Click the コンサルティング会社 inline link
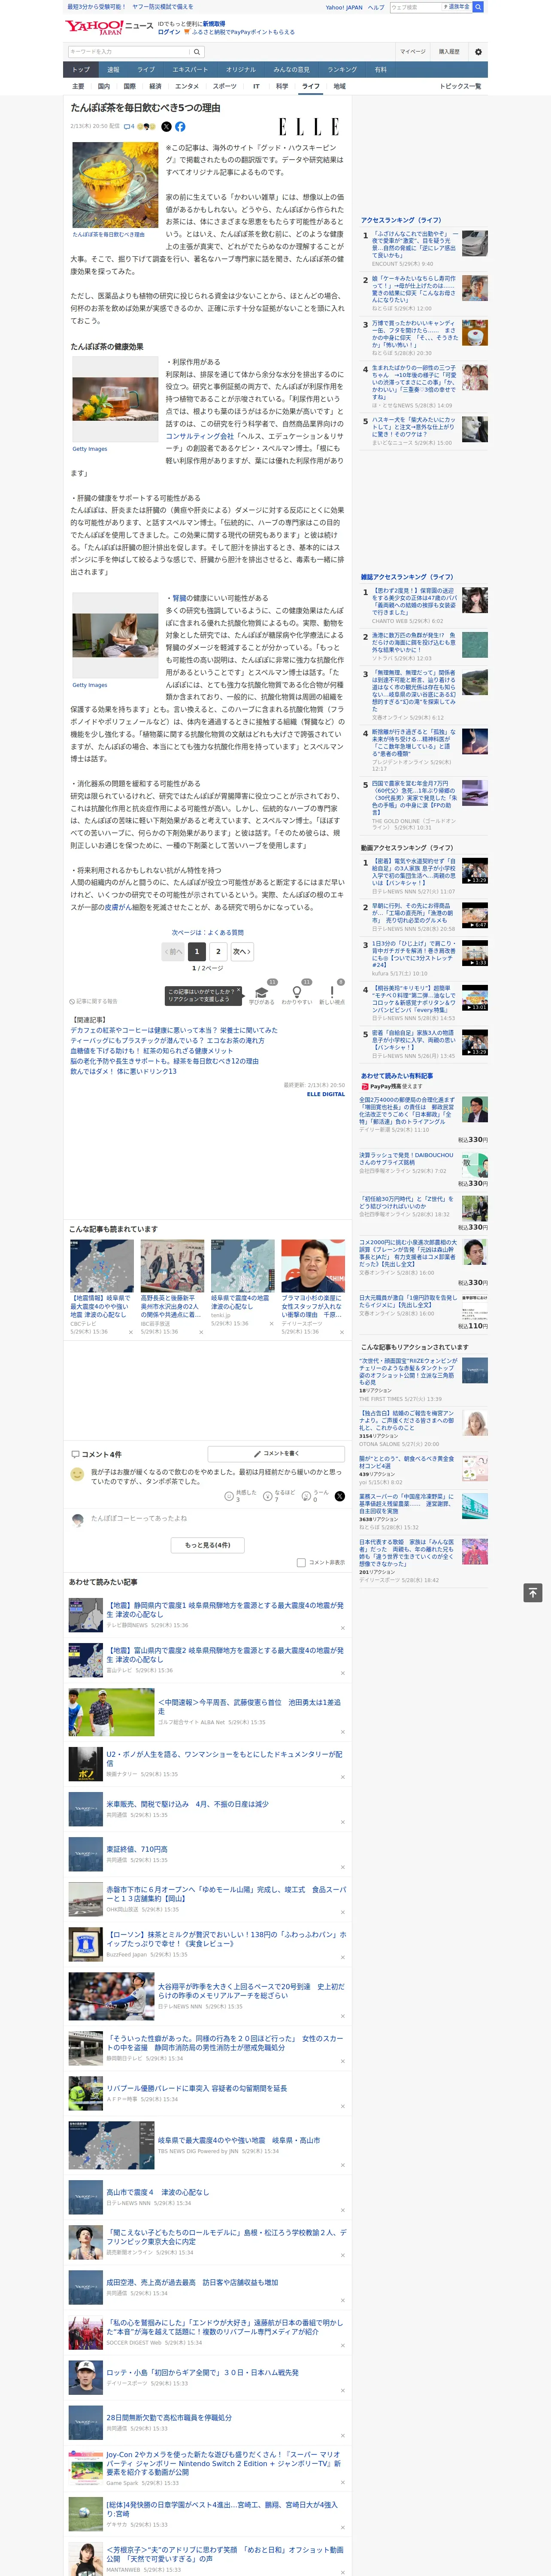Viewport: 551px width, 2576px height. 199,436
